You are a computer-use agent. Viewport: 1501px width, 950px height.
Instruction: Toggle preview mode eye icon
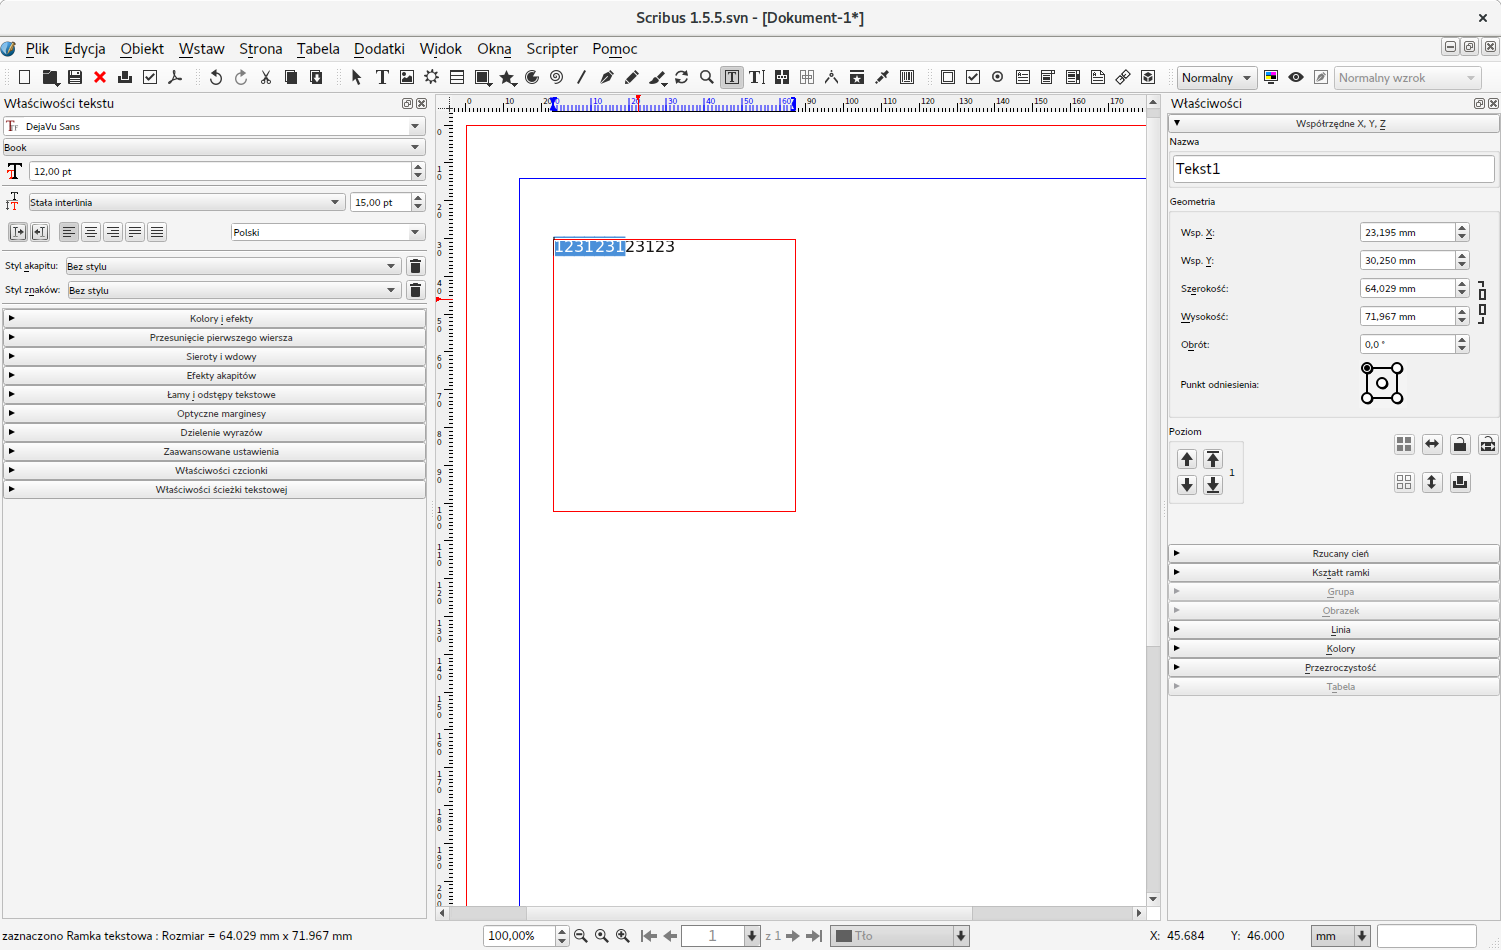[x=1296, y=77]
